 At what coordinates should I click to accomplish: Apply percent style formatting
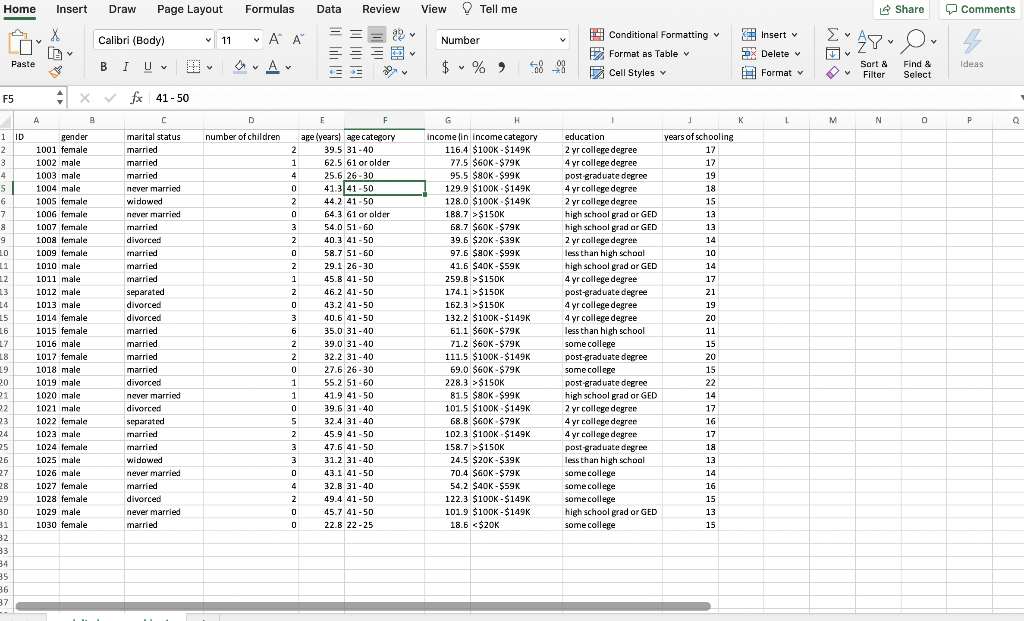[x=478, y=68]
